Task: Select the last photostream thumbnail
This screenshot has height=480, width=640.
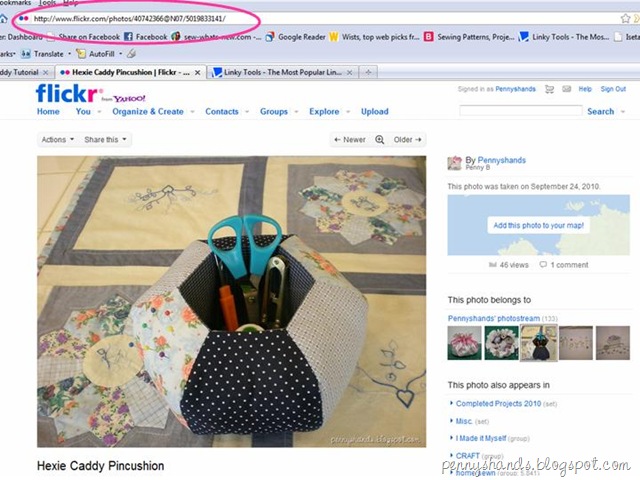Action: tap(613, 343)
